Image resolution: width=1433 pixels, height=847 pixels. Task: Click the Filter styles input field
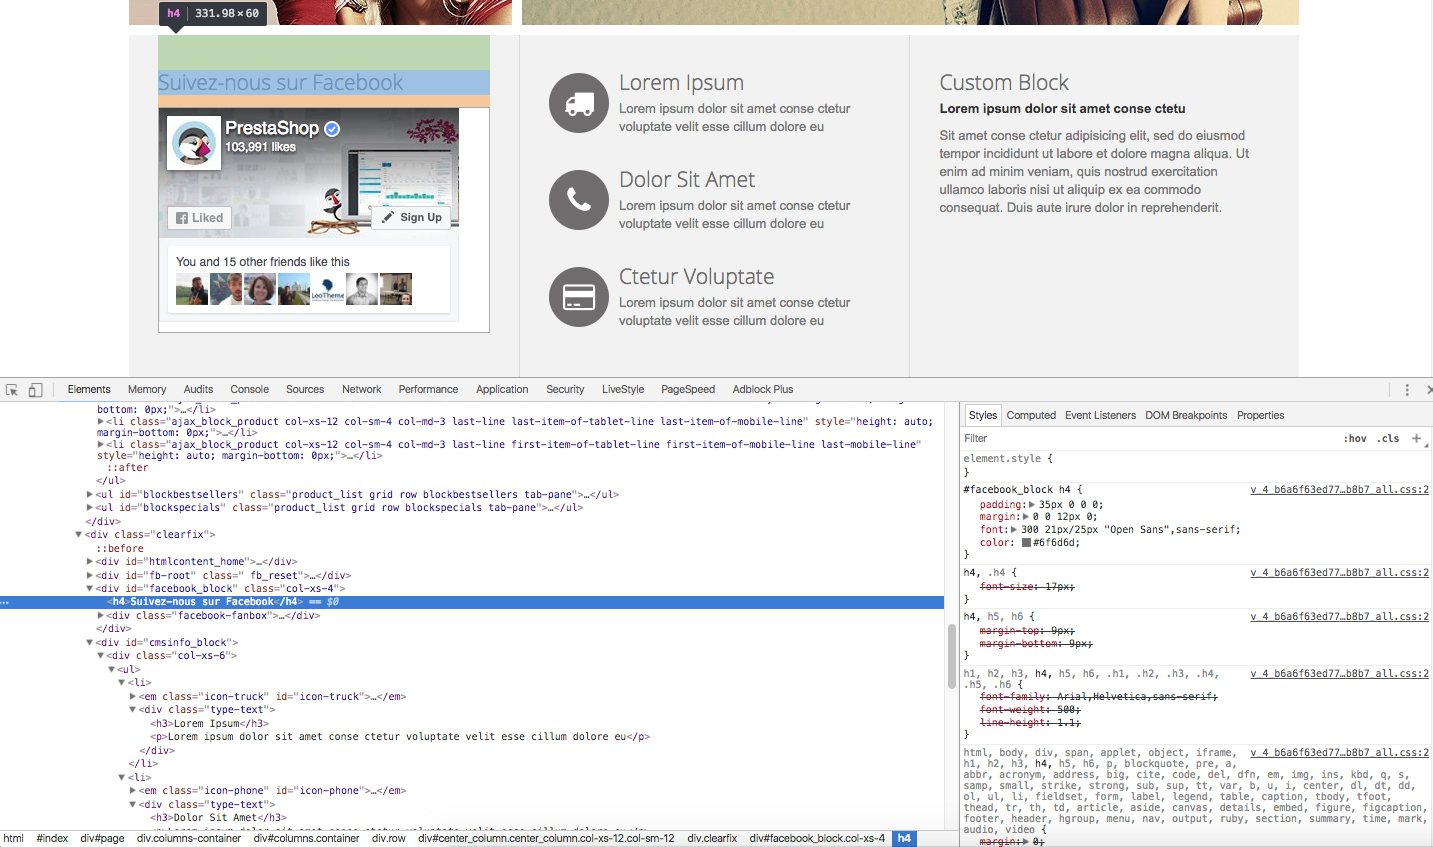click(x=1140, y=439)
